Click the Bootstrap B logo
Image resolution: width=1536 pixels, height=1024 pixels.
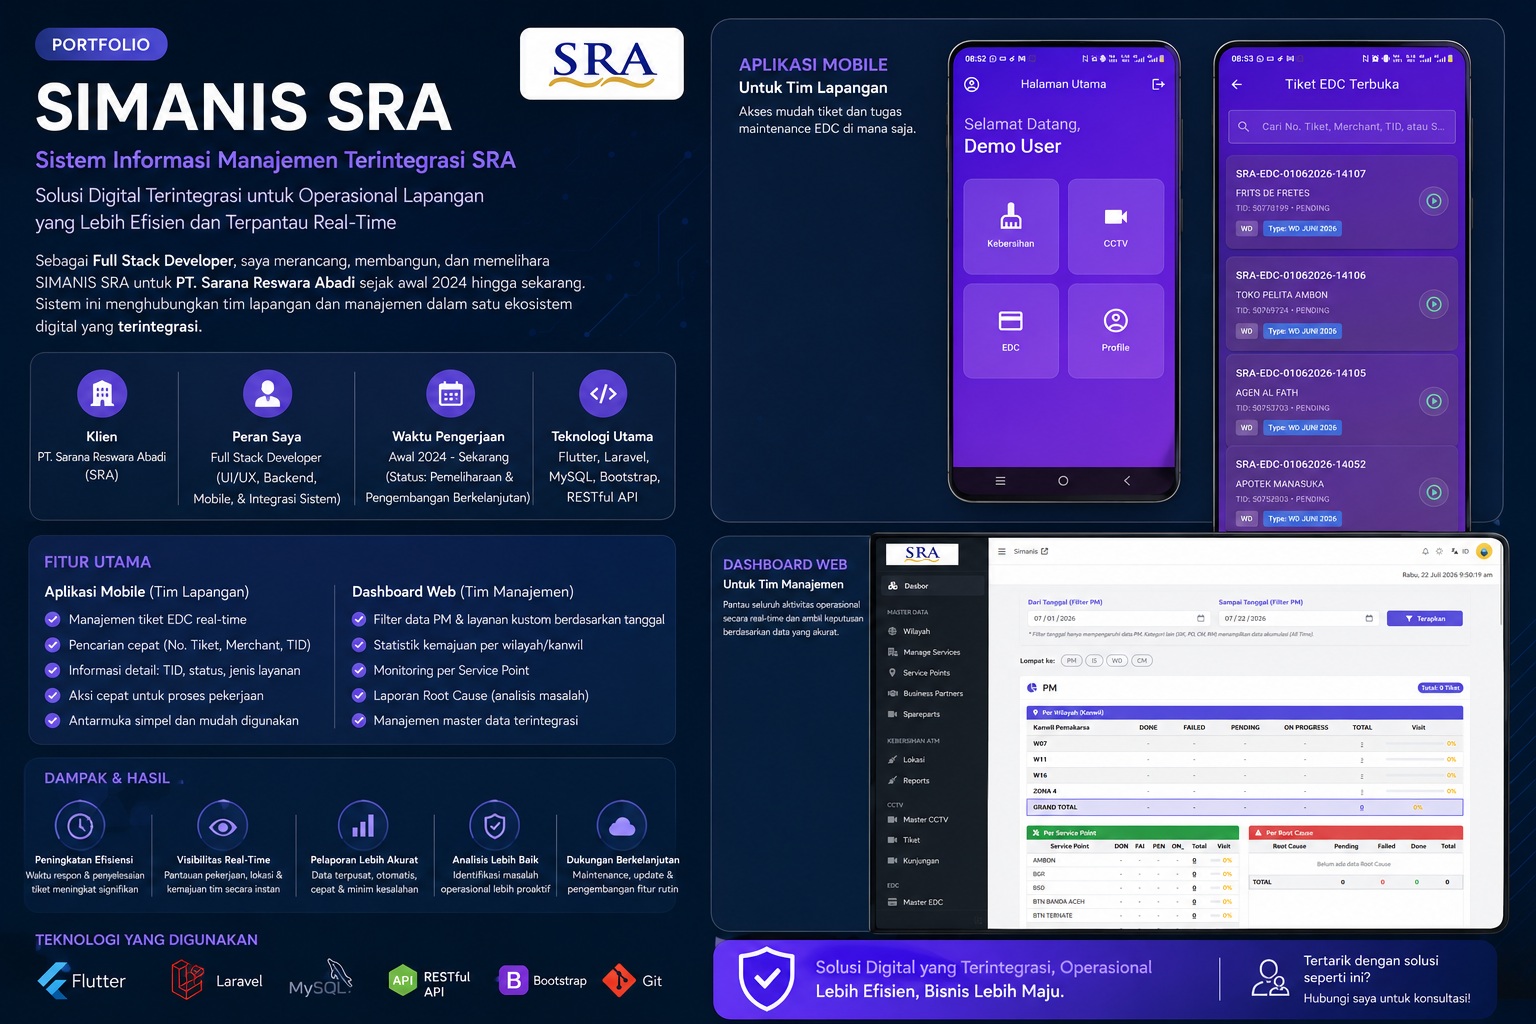(513, 981)
